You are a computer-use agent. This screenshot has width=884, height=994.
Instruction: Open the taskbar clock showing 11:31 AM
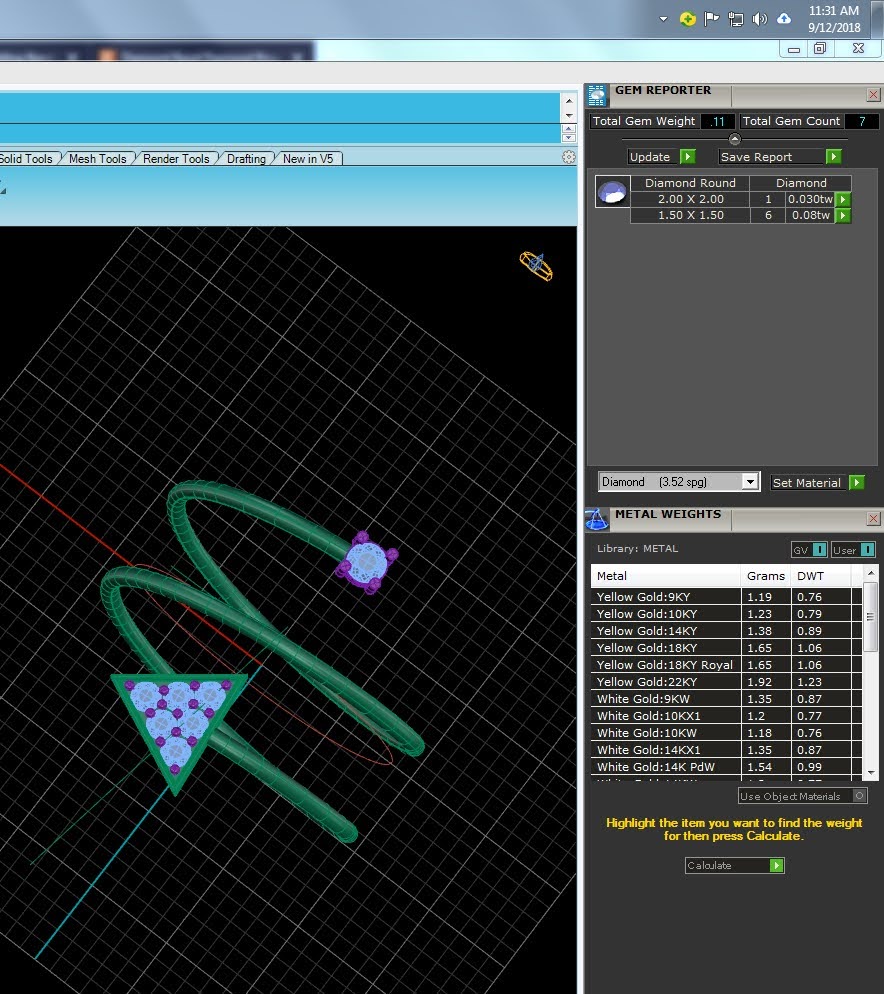tap(834, 19)
